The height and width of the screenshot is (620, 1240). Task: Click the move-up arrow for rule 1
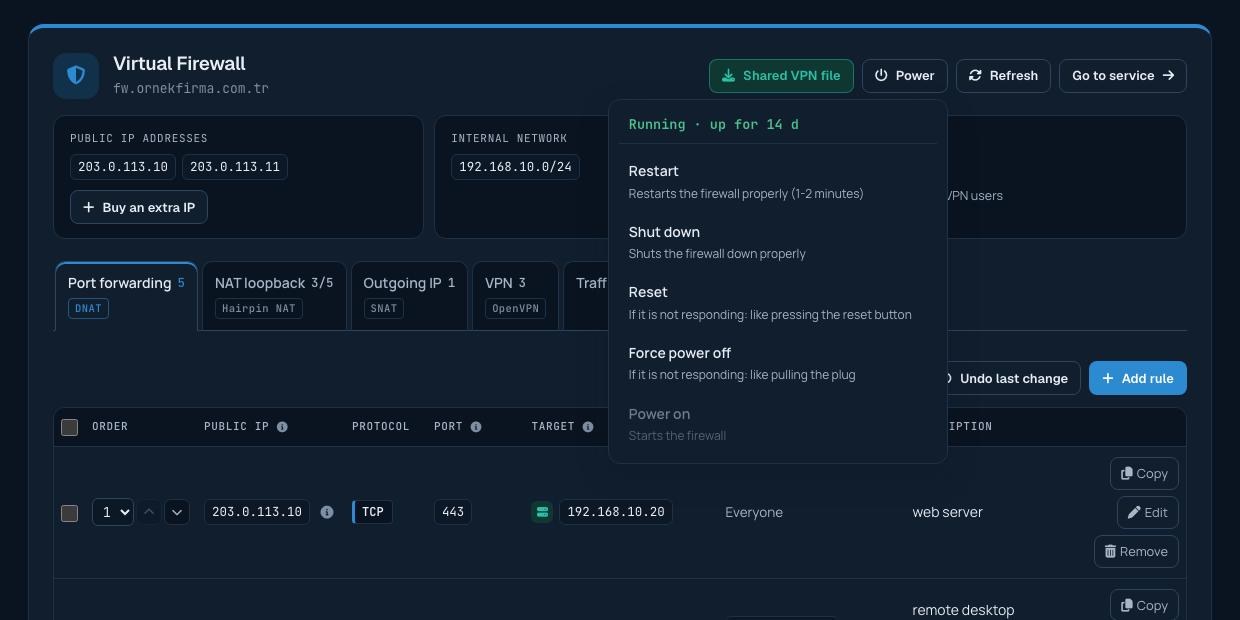[x=149, y=512]
